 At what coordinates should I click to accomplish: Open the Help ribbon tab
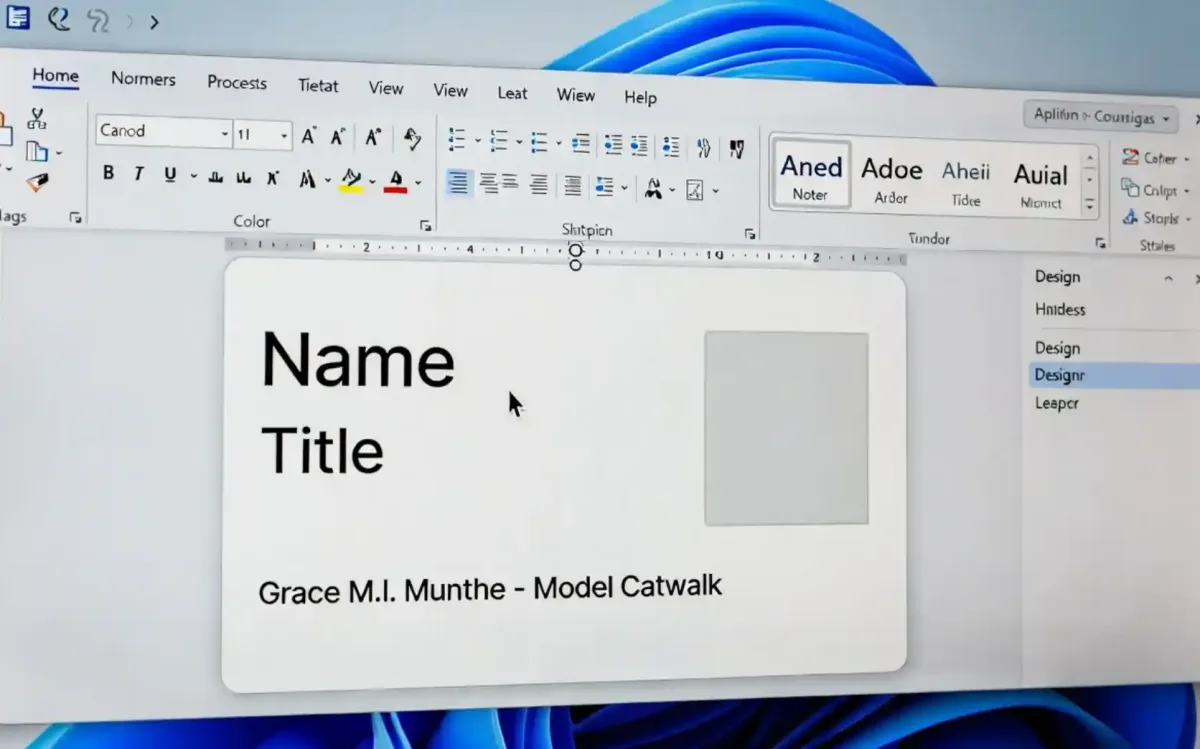640,98
